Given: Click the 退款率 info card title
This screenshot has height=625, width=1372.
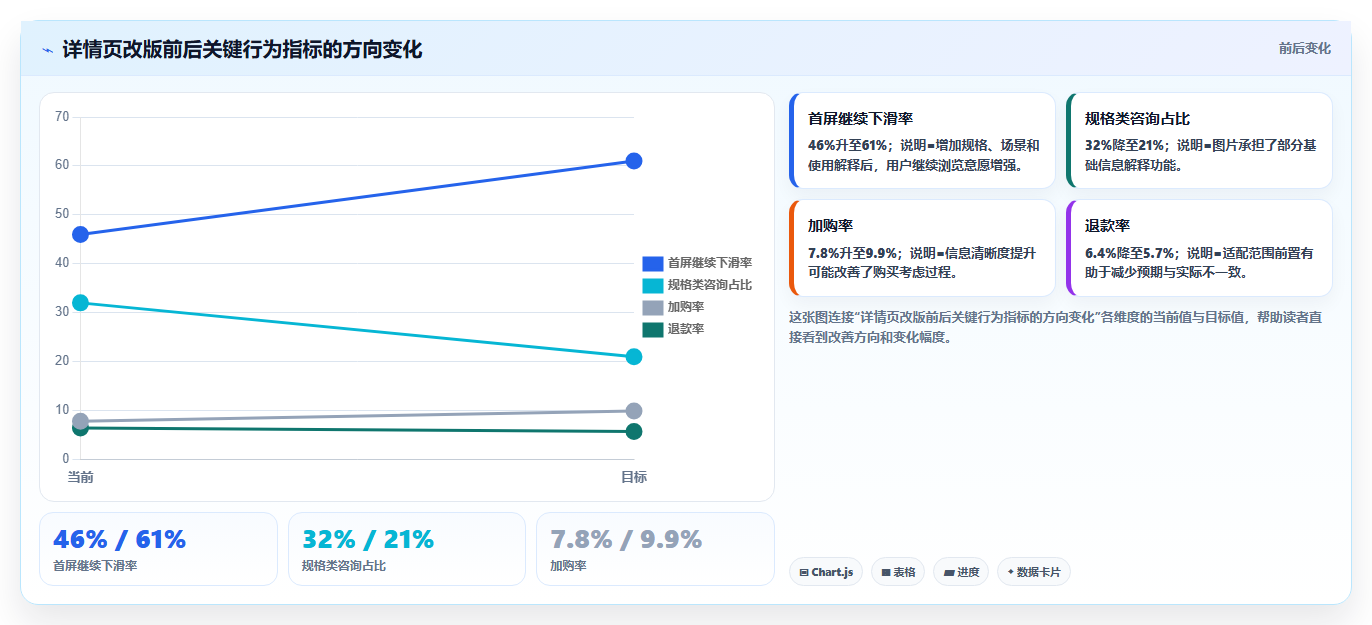Looking at the screenshot, I should pyautogui.click(x=1107, y=226).
